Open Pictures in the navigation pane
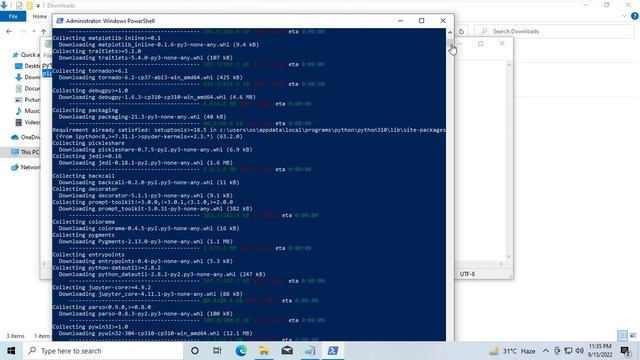Screen dimensions: 640x360 (28, 100)
